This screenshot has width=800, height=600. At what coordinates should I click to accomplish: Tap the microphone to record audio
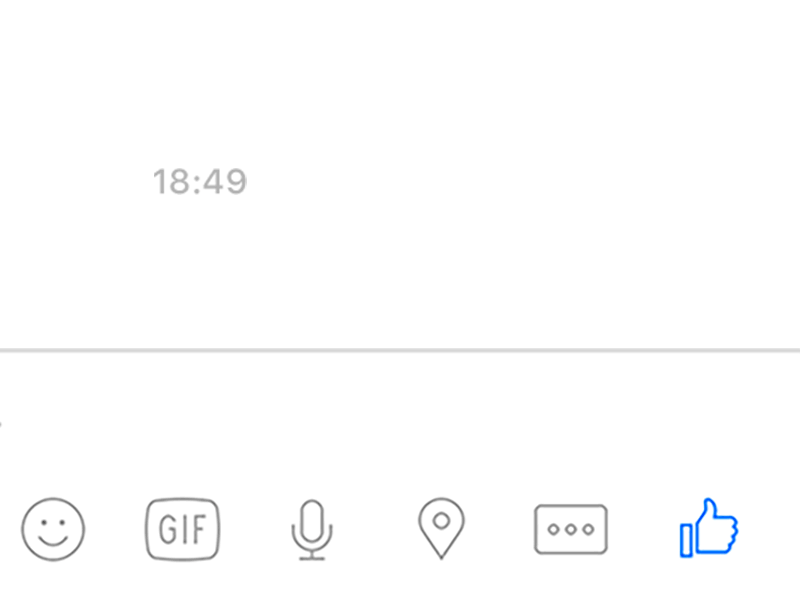click(312, 530)
